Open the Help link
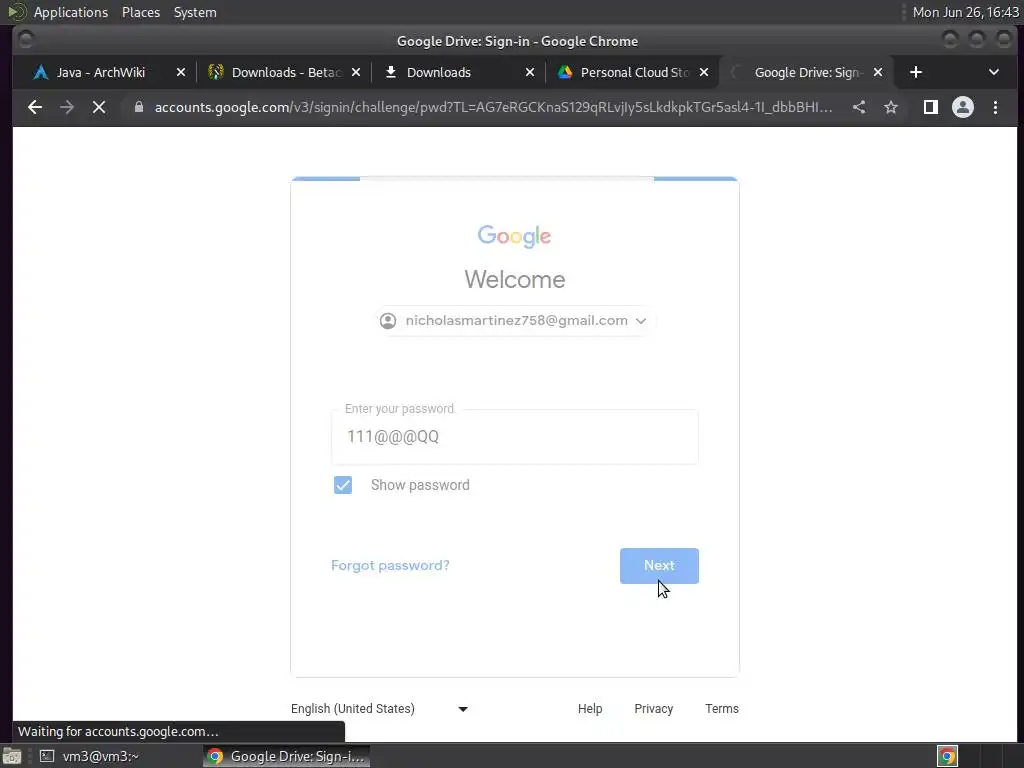Screen dimensions: 1024x768 [x=590, y=709]
